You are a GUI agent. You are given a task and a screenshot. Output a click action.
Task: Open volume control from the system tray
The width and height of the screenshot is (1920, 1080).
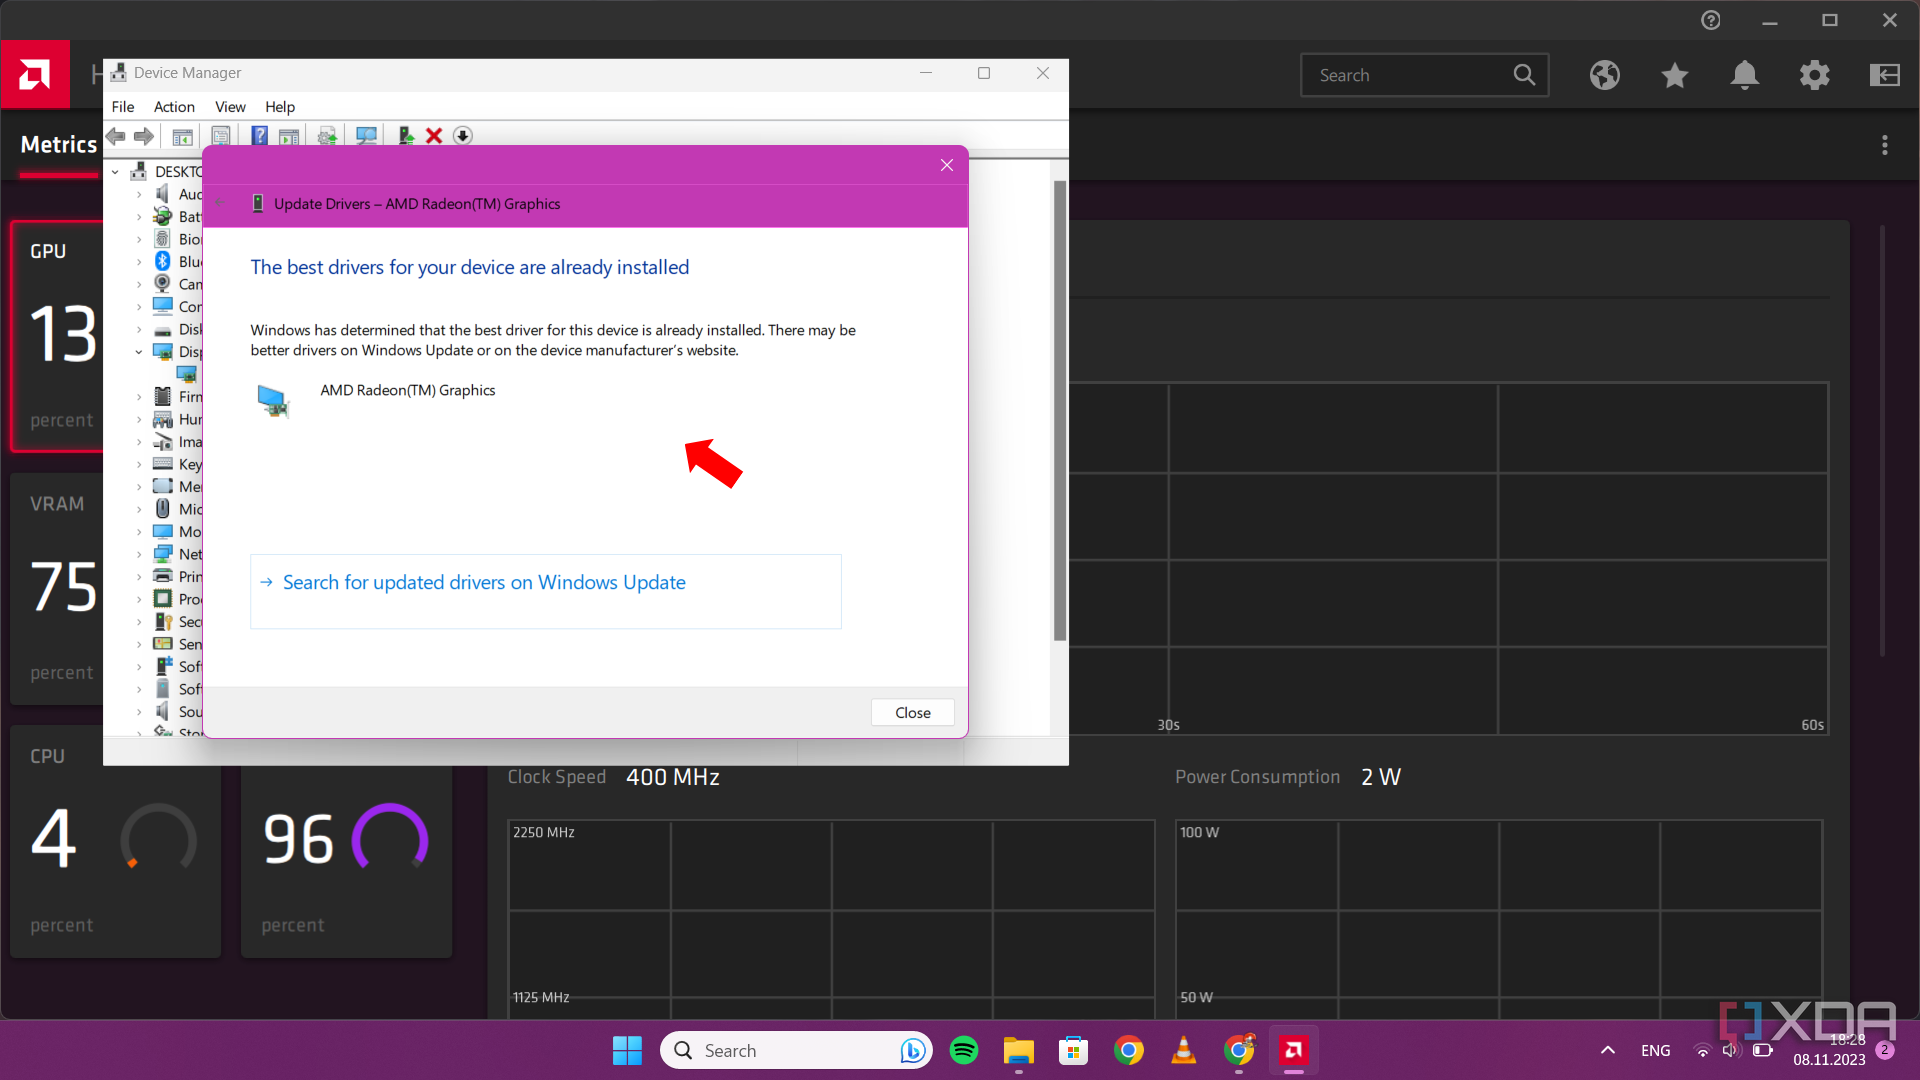[x=1731, y=1050]
